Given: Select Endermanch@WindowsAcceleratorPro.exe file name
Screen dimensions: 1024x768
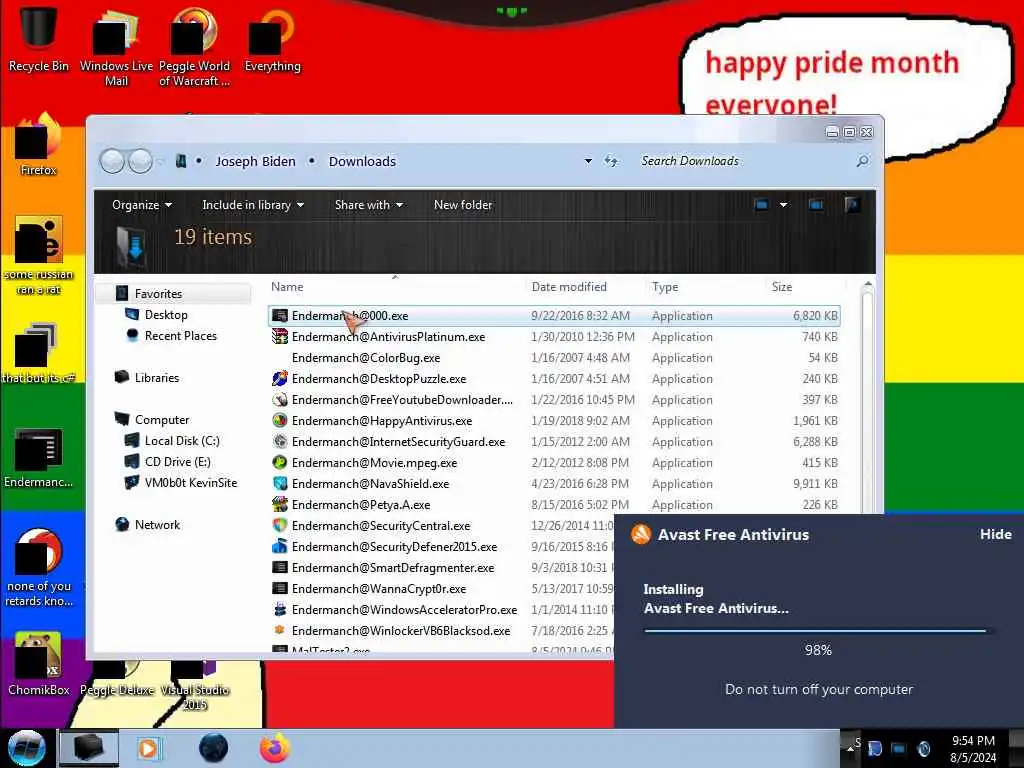Looking at the screenshot, I should (404, 610).
